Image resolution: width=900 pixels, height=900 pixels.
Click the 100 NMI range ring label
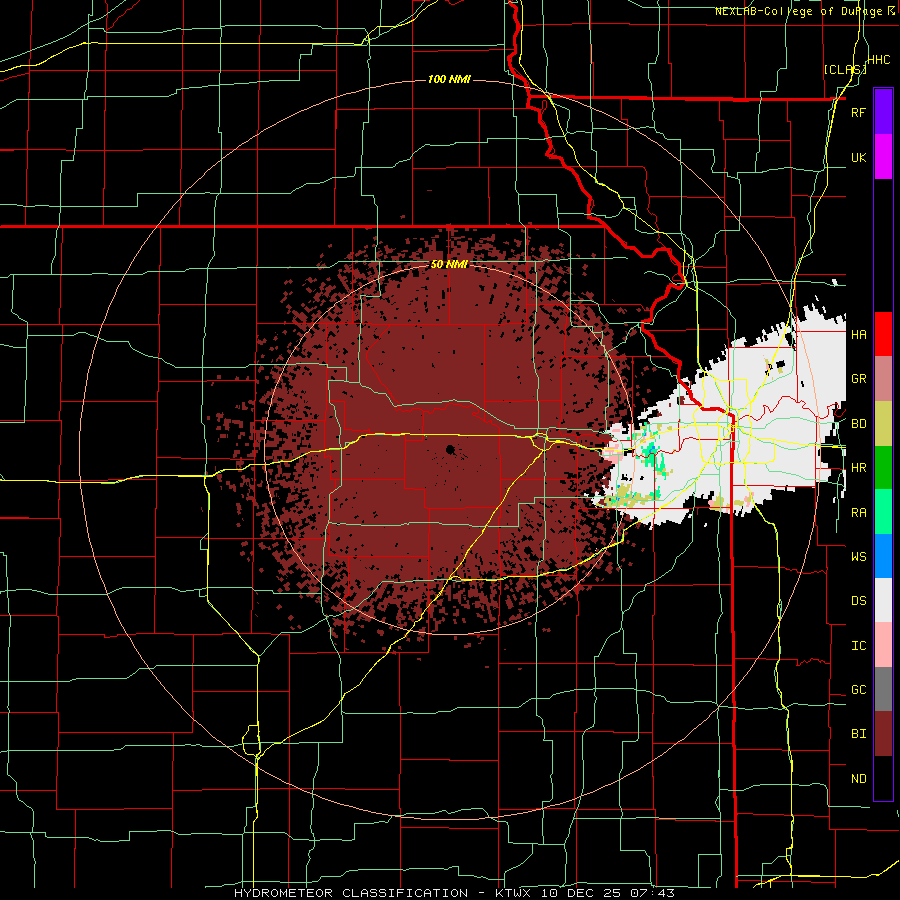449,79
